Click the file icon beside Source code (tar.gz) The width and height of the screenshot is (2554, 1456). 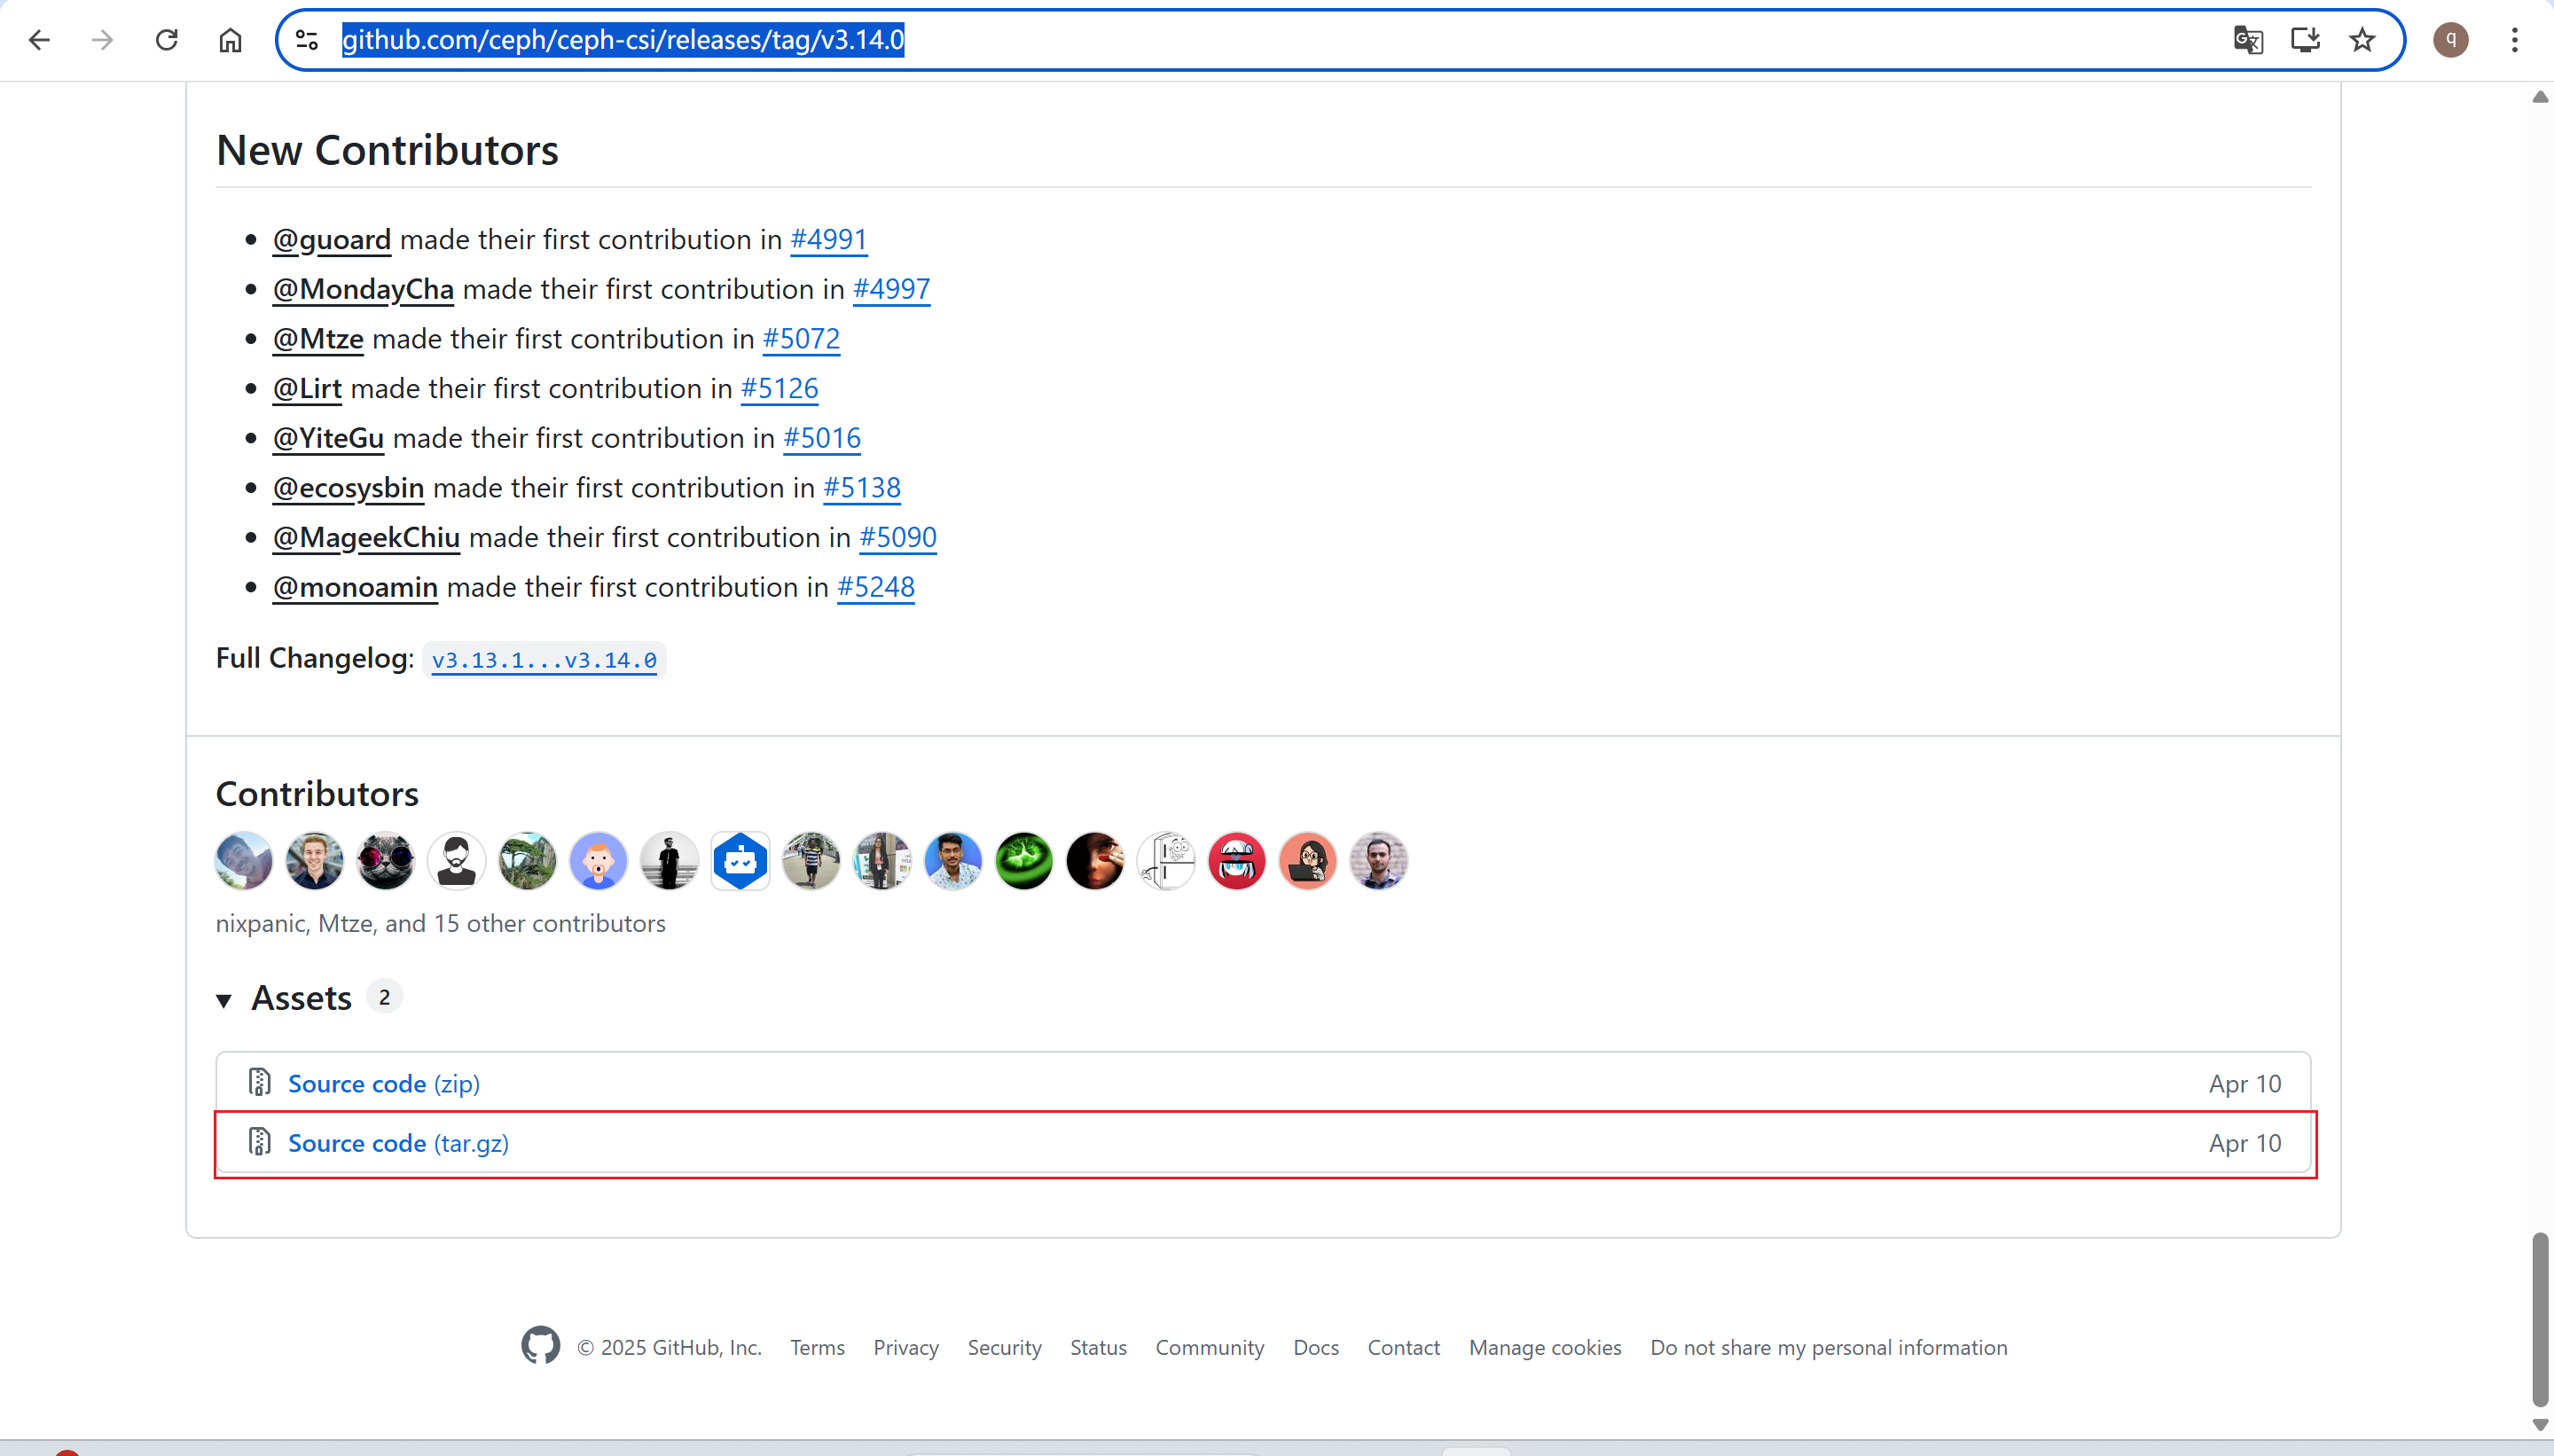tap(260, 1142)
